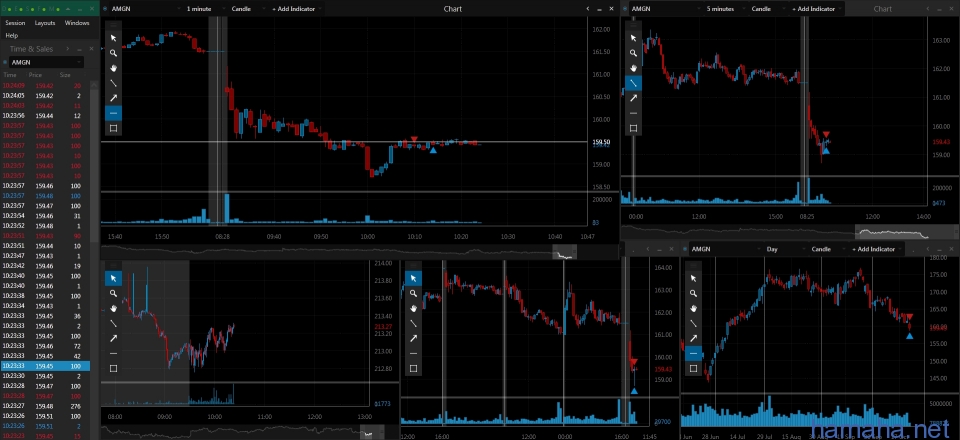Select the arrow tool in the 5 minutes chart

tap(633, 98)
